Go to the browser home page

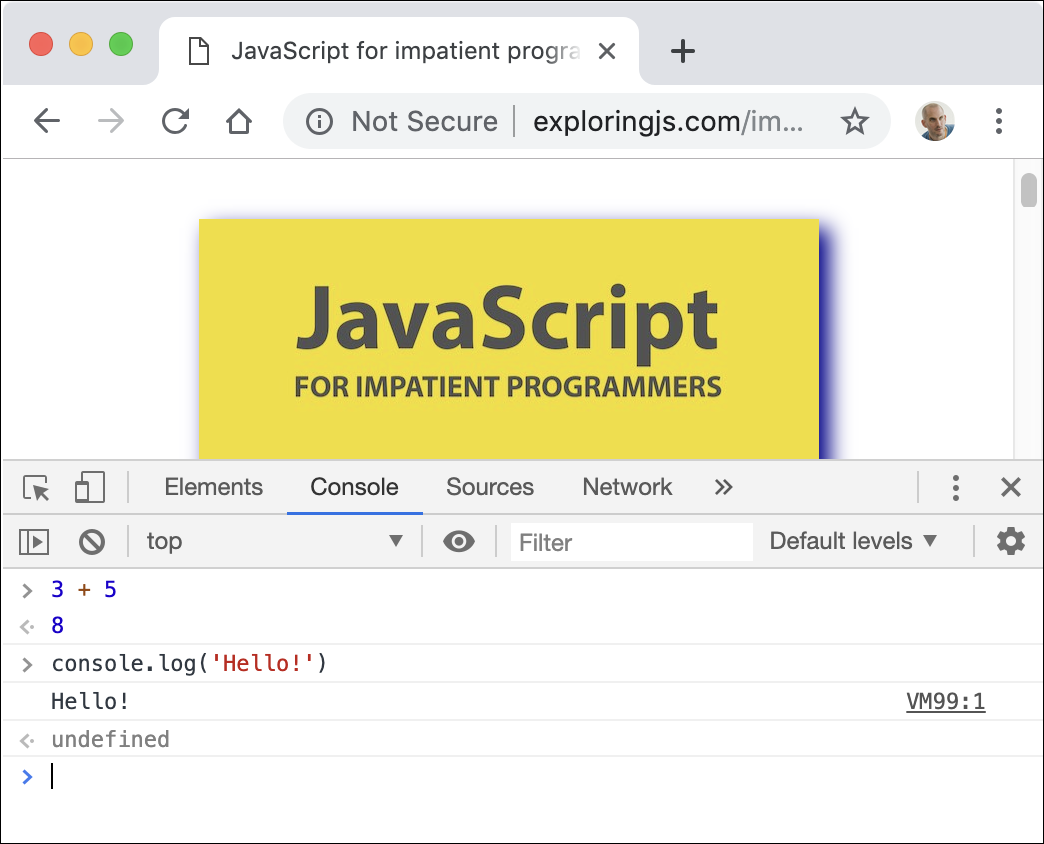pos(238,122)
